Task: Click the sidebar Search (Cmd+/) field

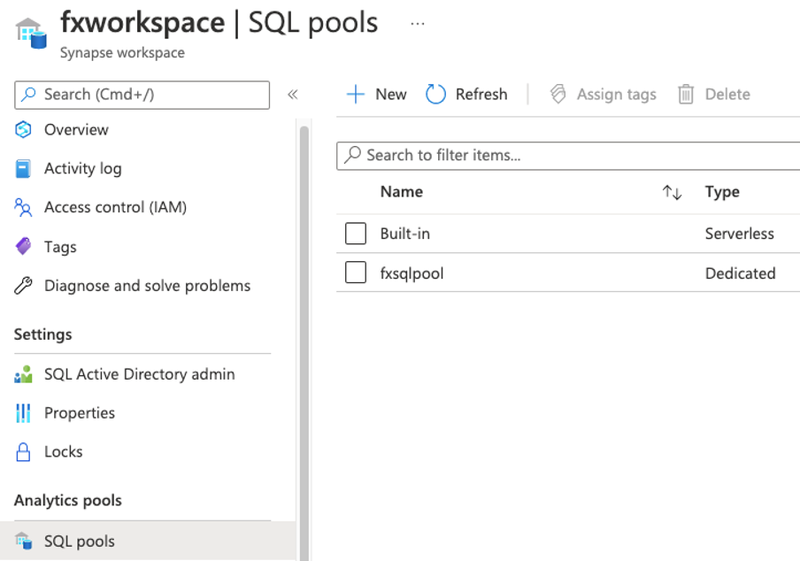Action: [142, 95]
